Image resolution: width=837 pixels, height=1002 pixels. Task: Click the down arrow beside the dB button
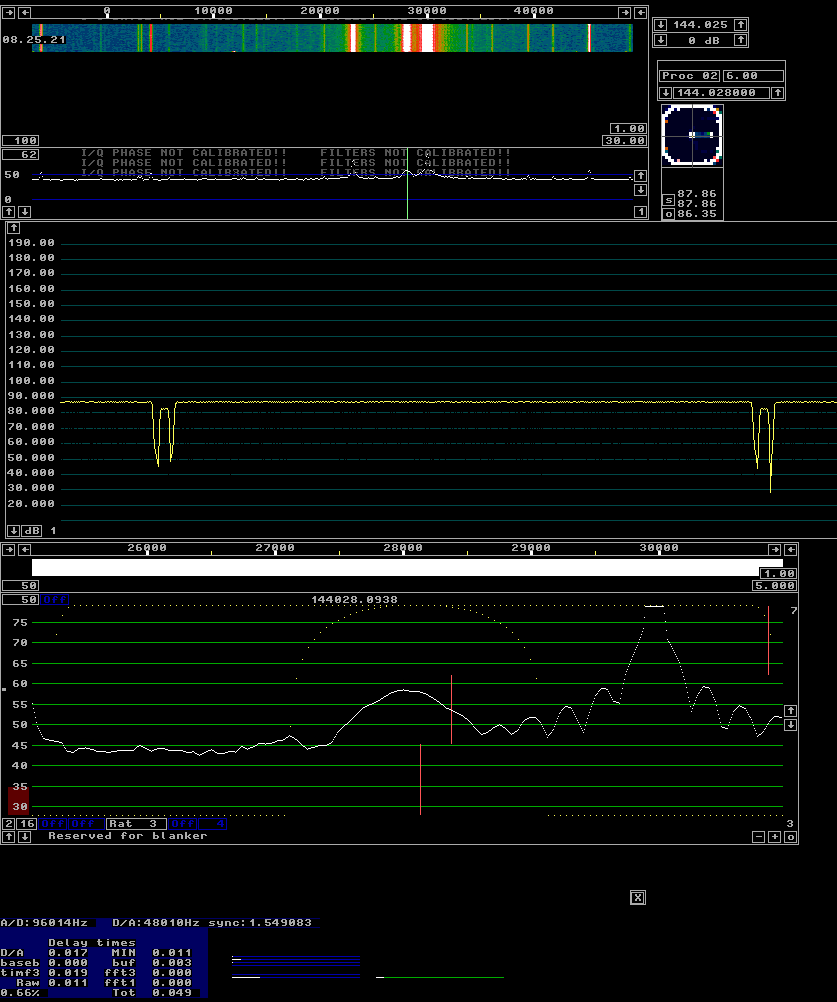(x=14, y=530)
